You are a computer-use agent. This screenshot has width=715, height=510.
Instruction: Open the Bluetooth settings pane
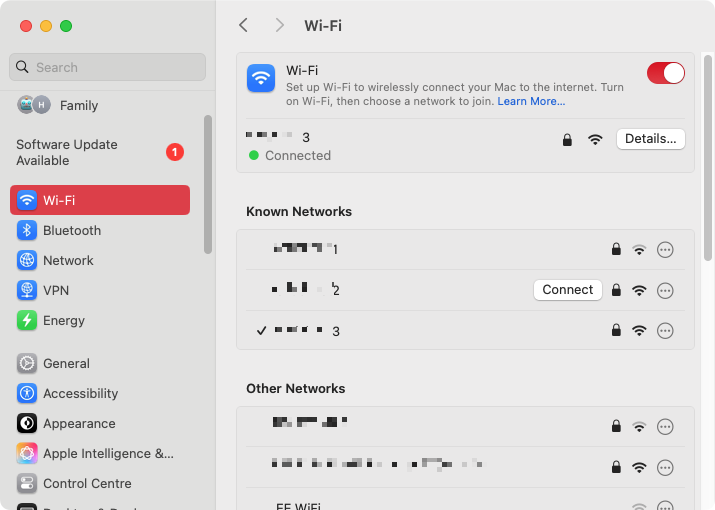click(x=100, y=230)
